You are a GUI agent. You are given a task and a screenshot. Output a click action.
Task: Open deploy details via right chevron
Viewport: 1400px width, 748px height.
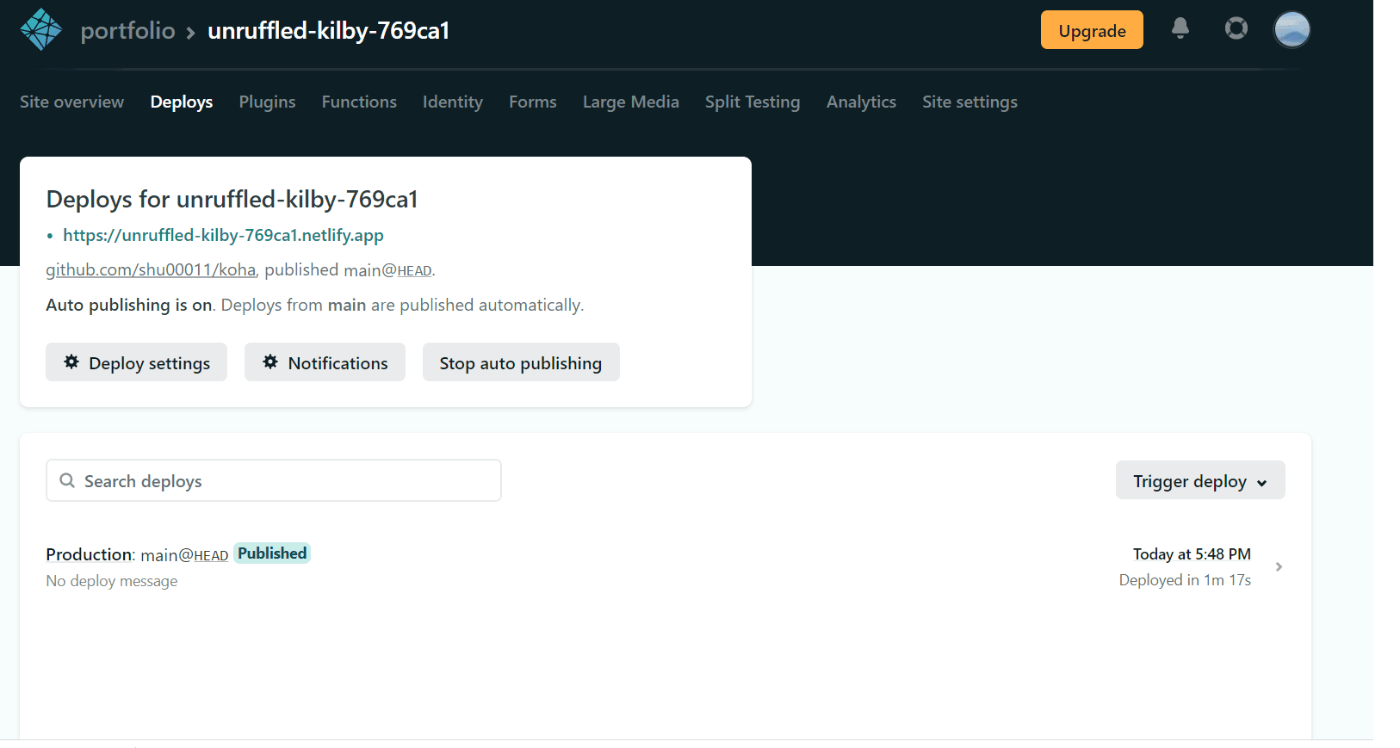(1279, 567)
